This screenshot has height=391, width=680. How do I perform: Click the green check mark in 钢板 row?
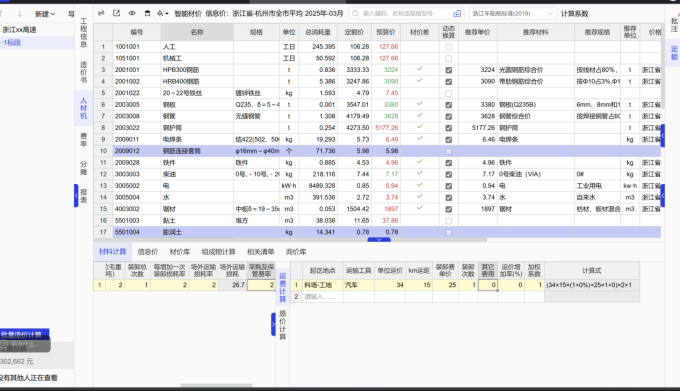[419, 104]
